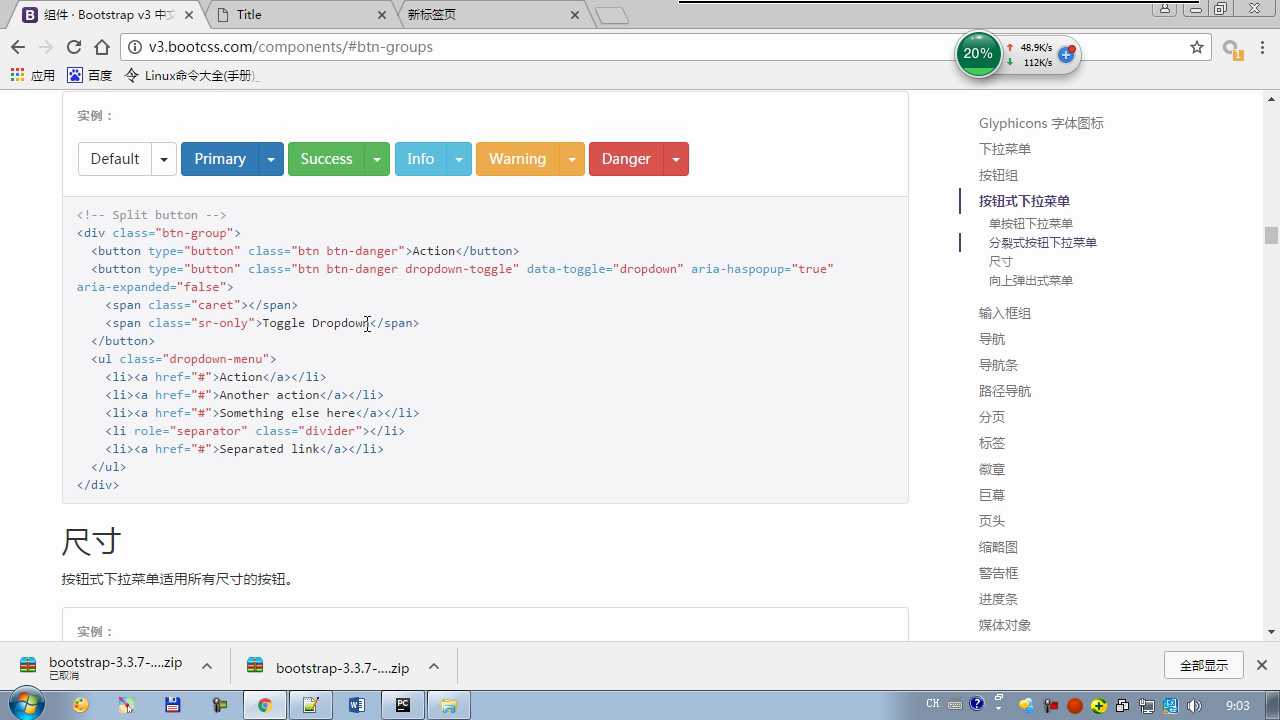Open the 应用 apps shortcut in bookmarks bar

(x=32, y=75)
